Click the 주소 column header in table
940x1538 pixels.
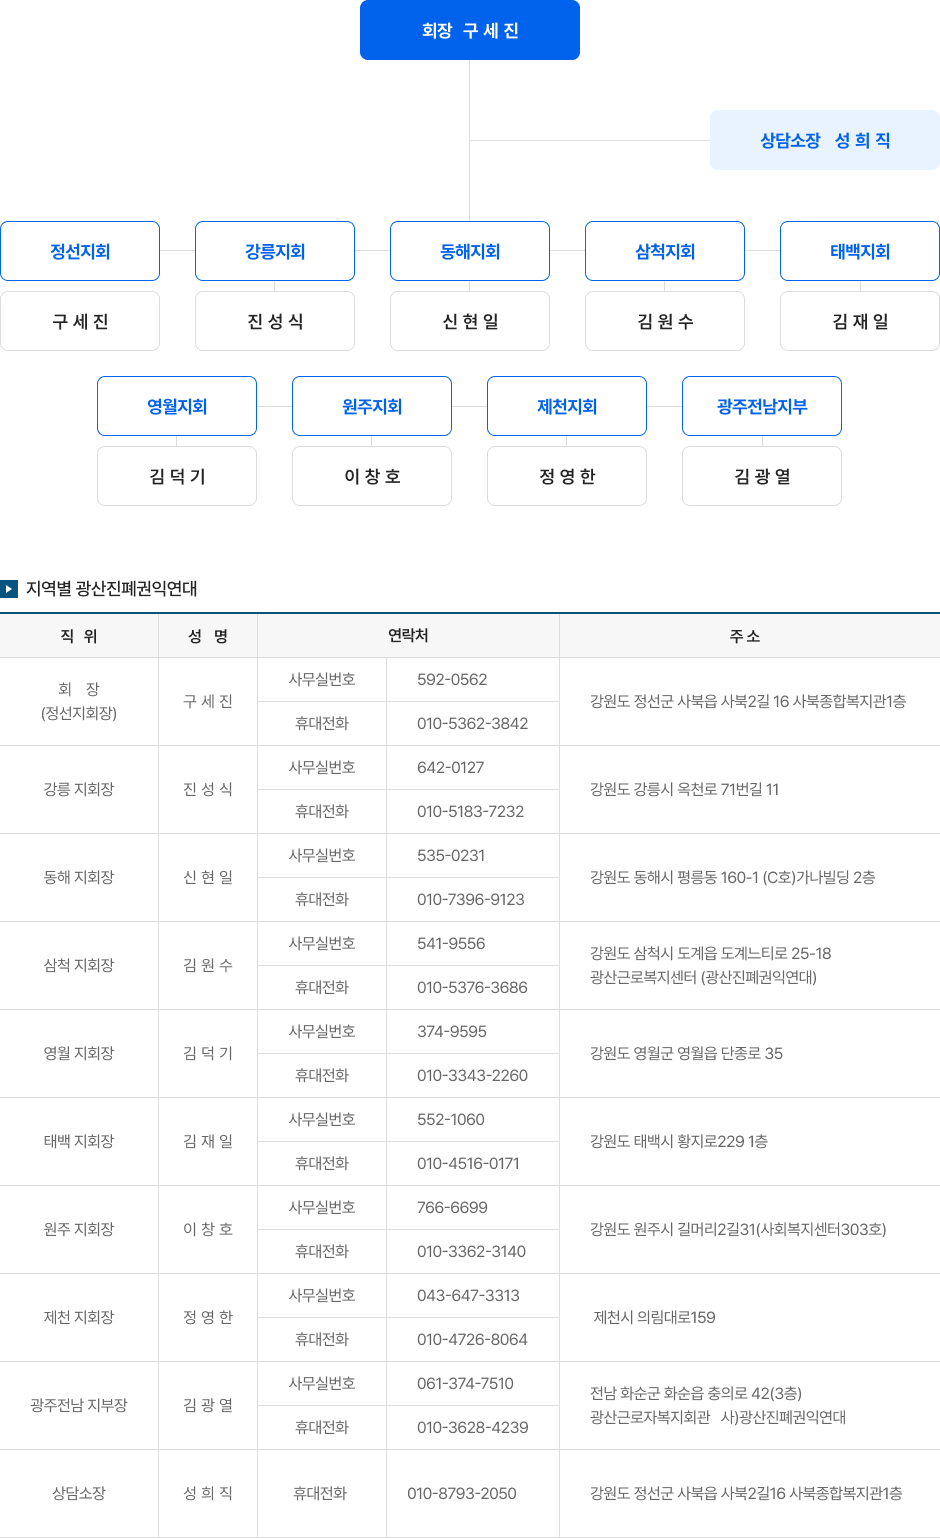745,636
